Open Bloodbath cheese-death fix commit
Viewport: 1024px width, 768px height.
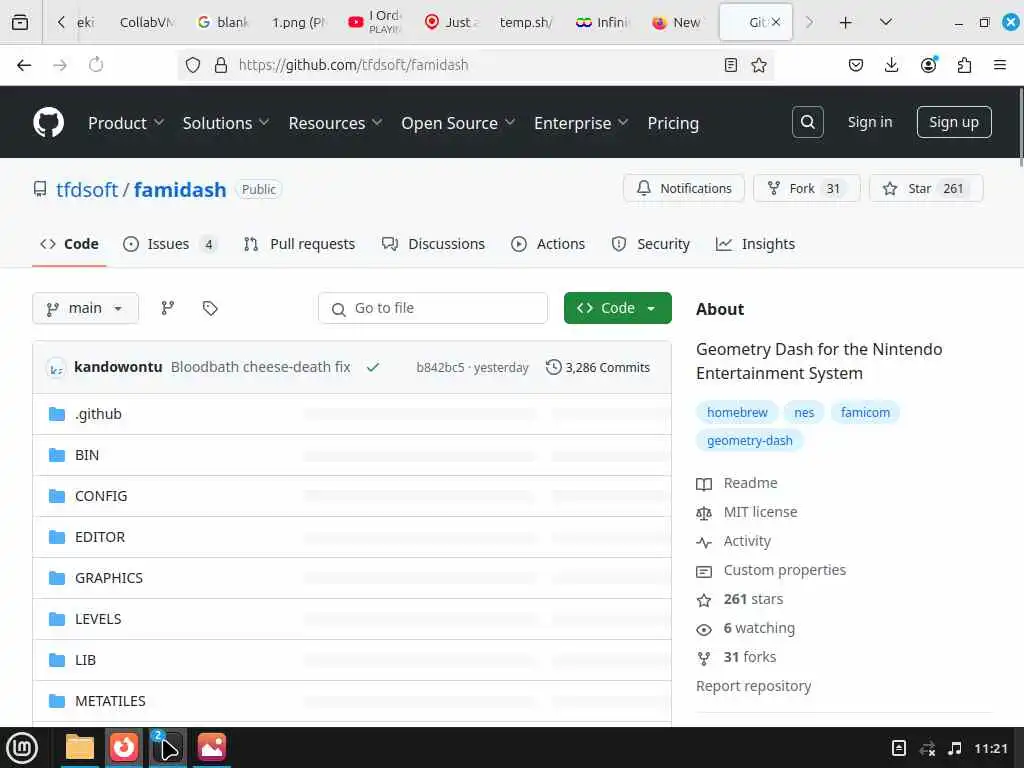coord(261,367)
